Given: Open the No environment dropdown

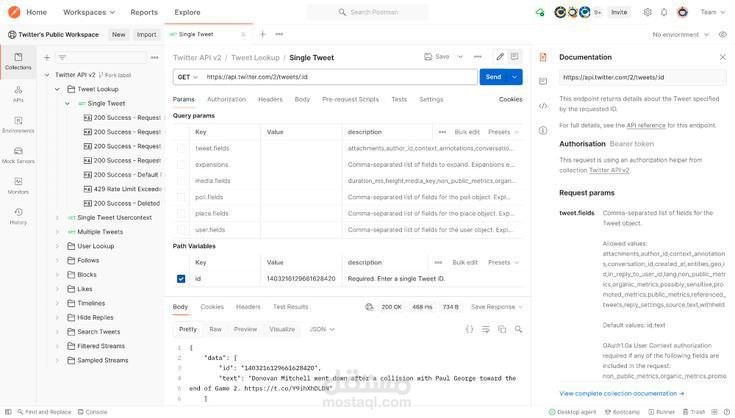Looking at the screenshot, I should (x=680, y=35).
